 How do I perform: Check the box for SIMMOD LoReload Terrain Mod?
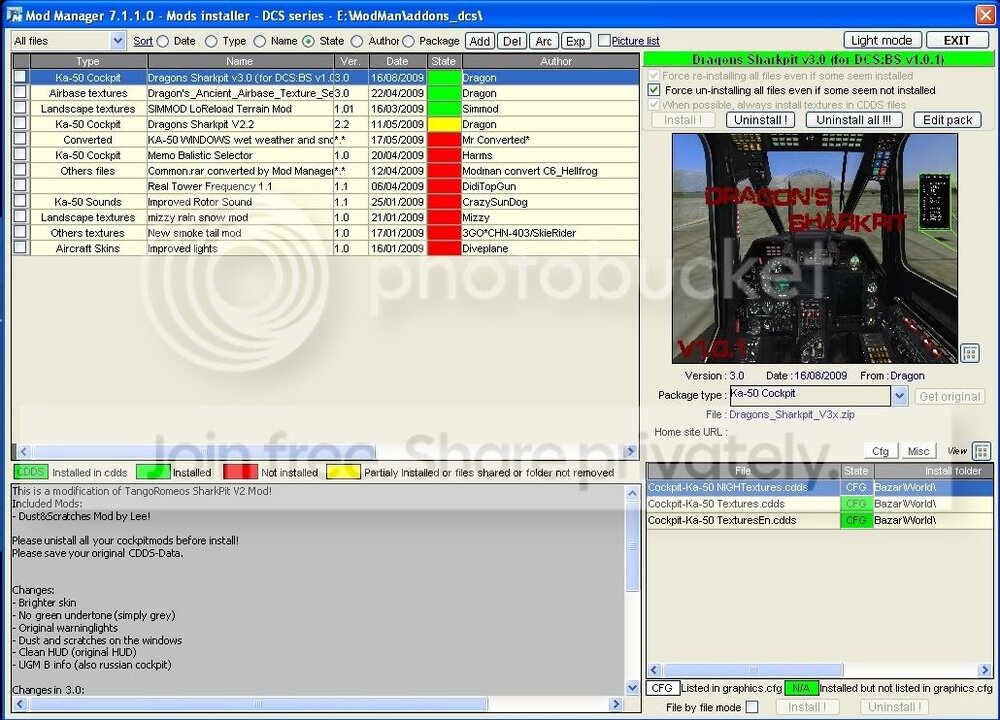[x=20, y=108]
